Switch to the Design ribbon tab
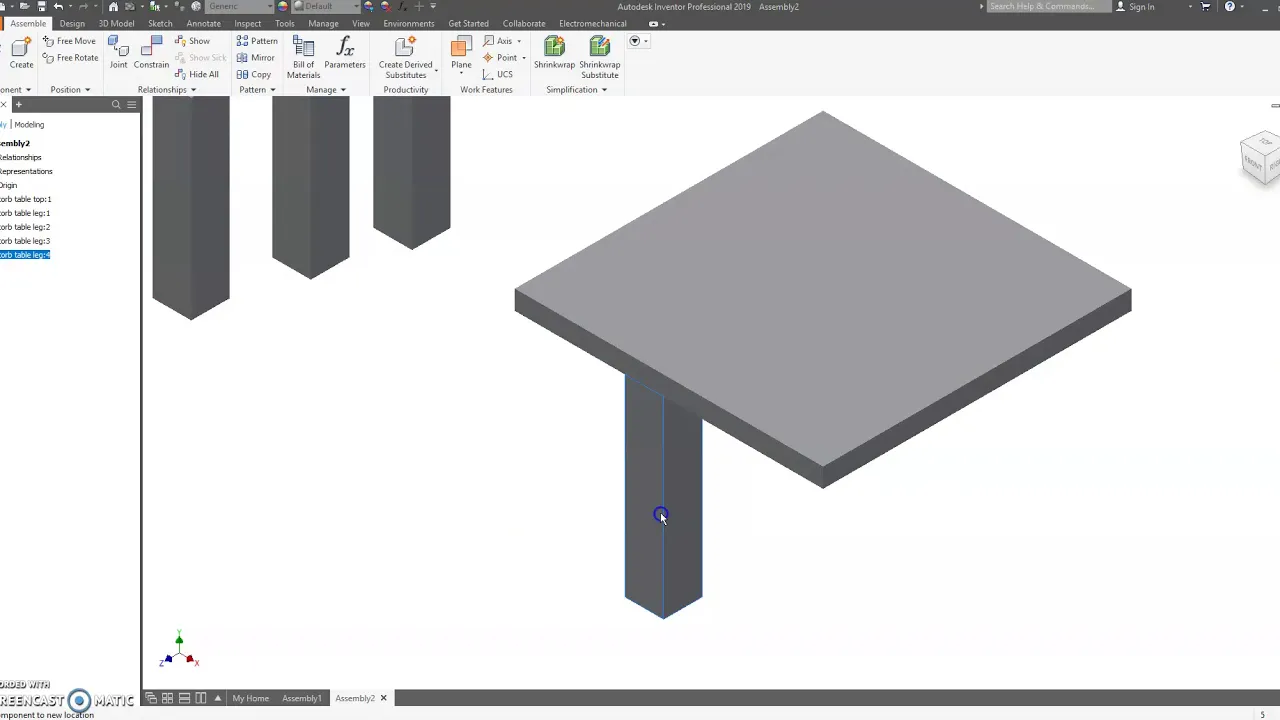Screen dimensions: 1280x720 pos(72,23)
